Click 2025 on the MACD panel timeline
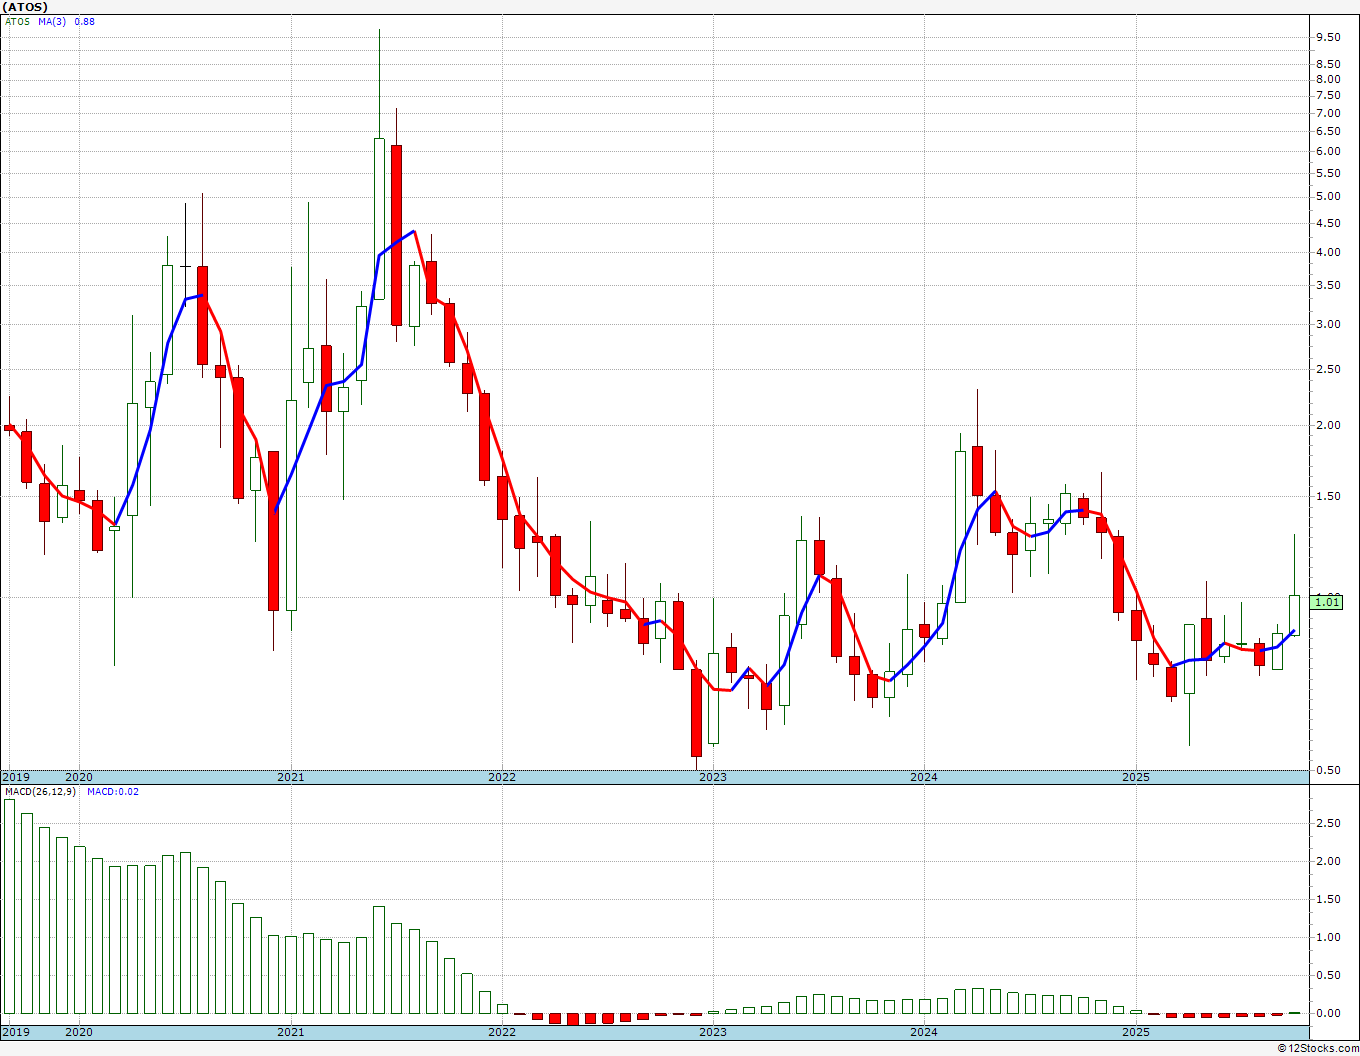 click(1136, 1032)
